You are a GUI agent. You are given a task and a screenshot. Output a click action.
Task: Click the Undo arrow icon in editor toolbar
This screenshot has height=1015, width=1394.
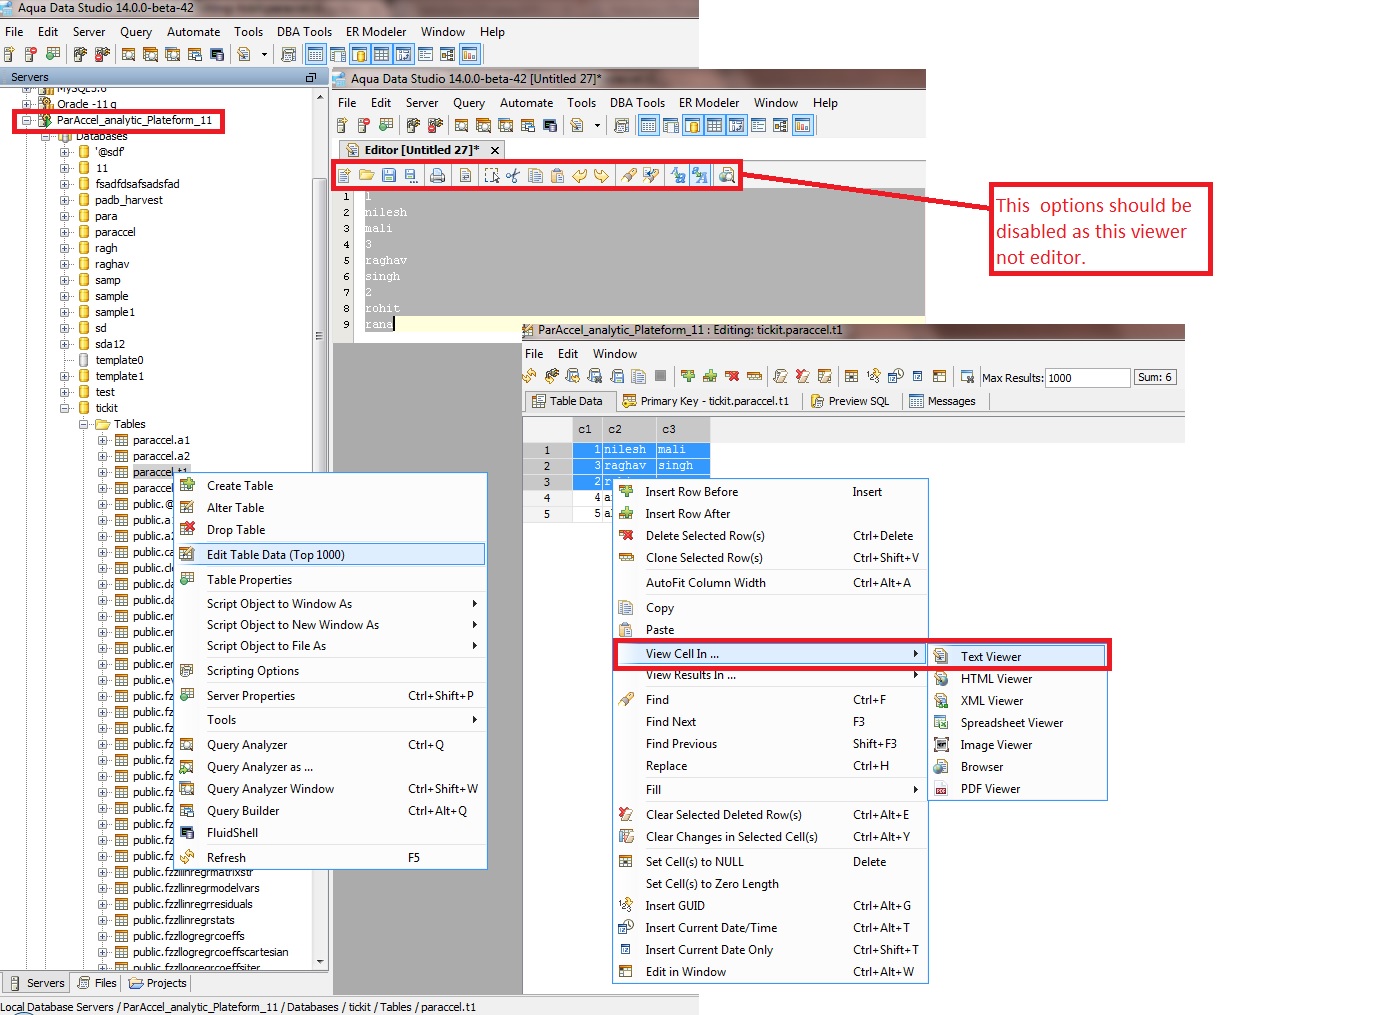pyautogui.click(x=579, y=176)
